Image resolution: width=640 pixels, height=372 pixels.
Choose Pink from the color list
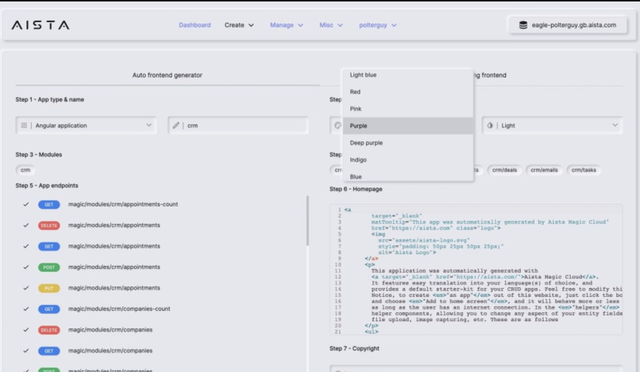[x=408, y=109]
